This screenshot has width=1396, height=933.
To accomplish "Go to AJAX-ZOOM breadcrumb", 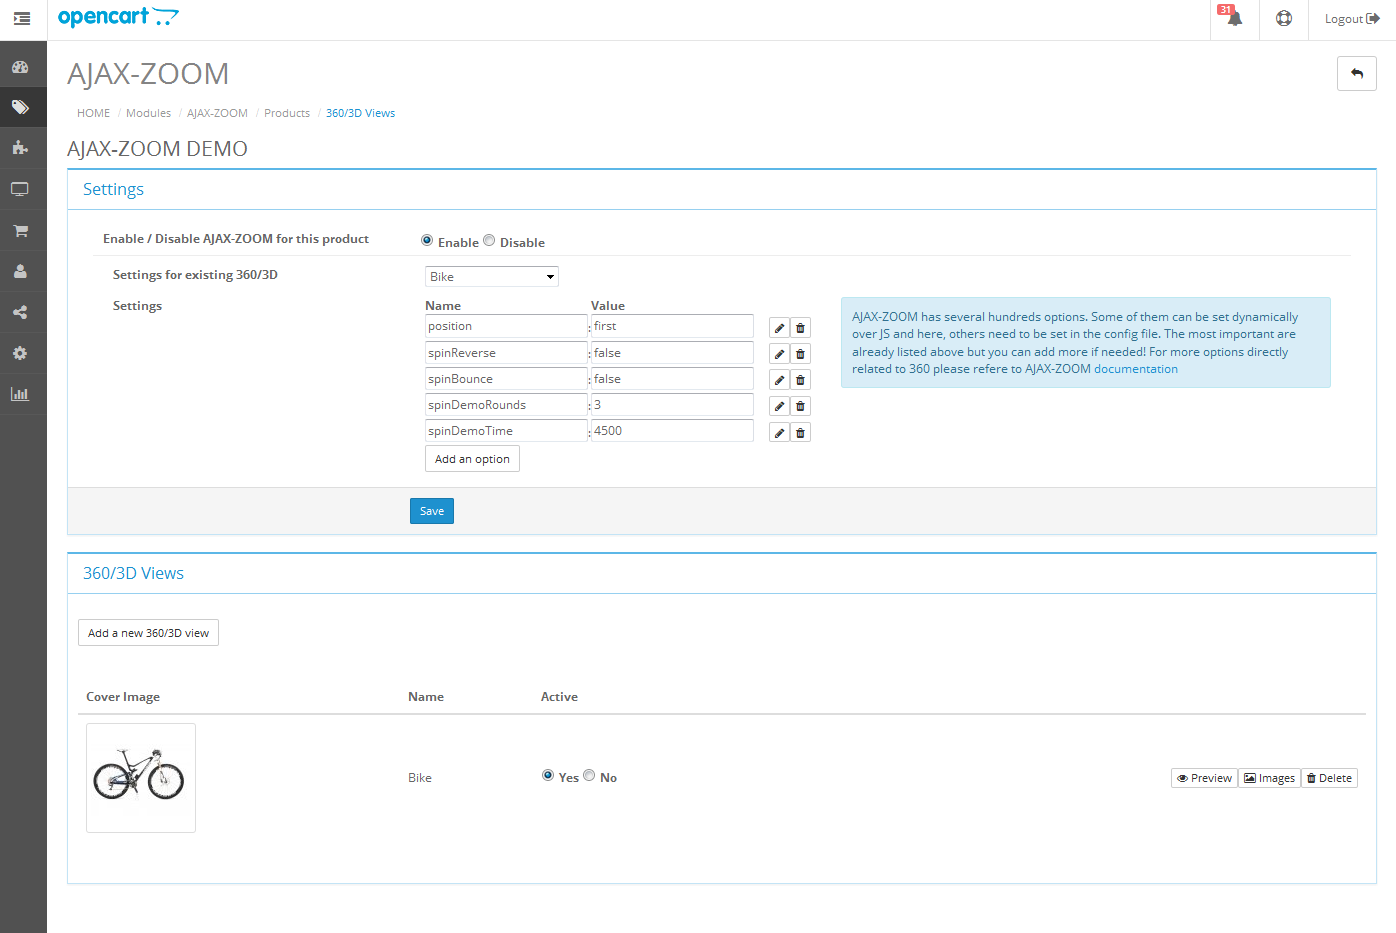I will (217, 113).
